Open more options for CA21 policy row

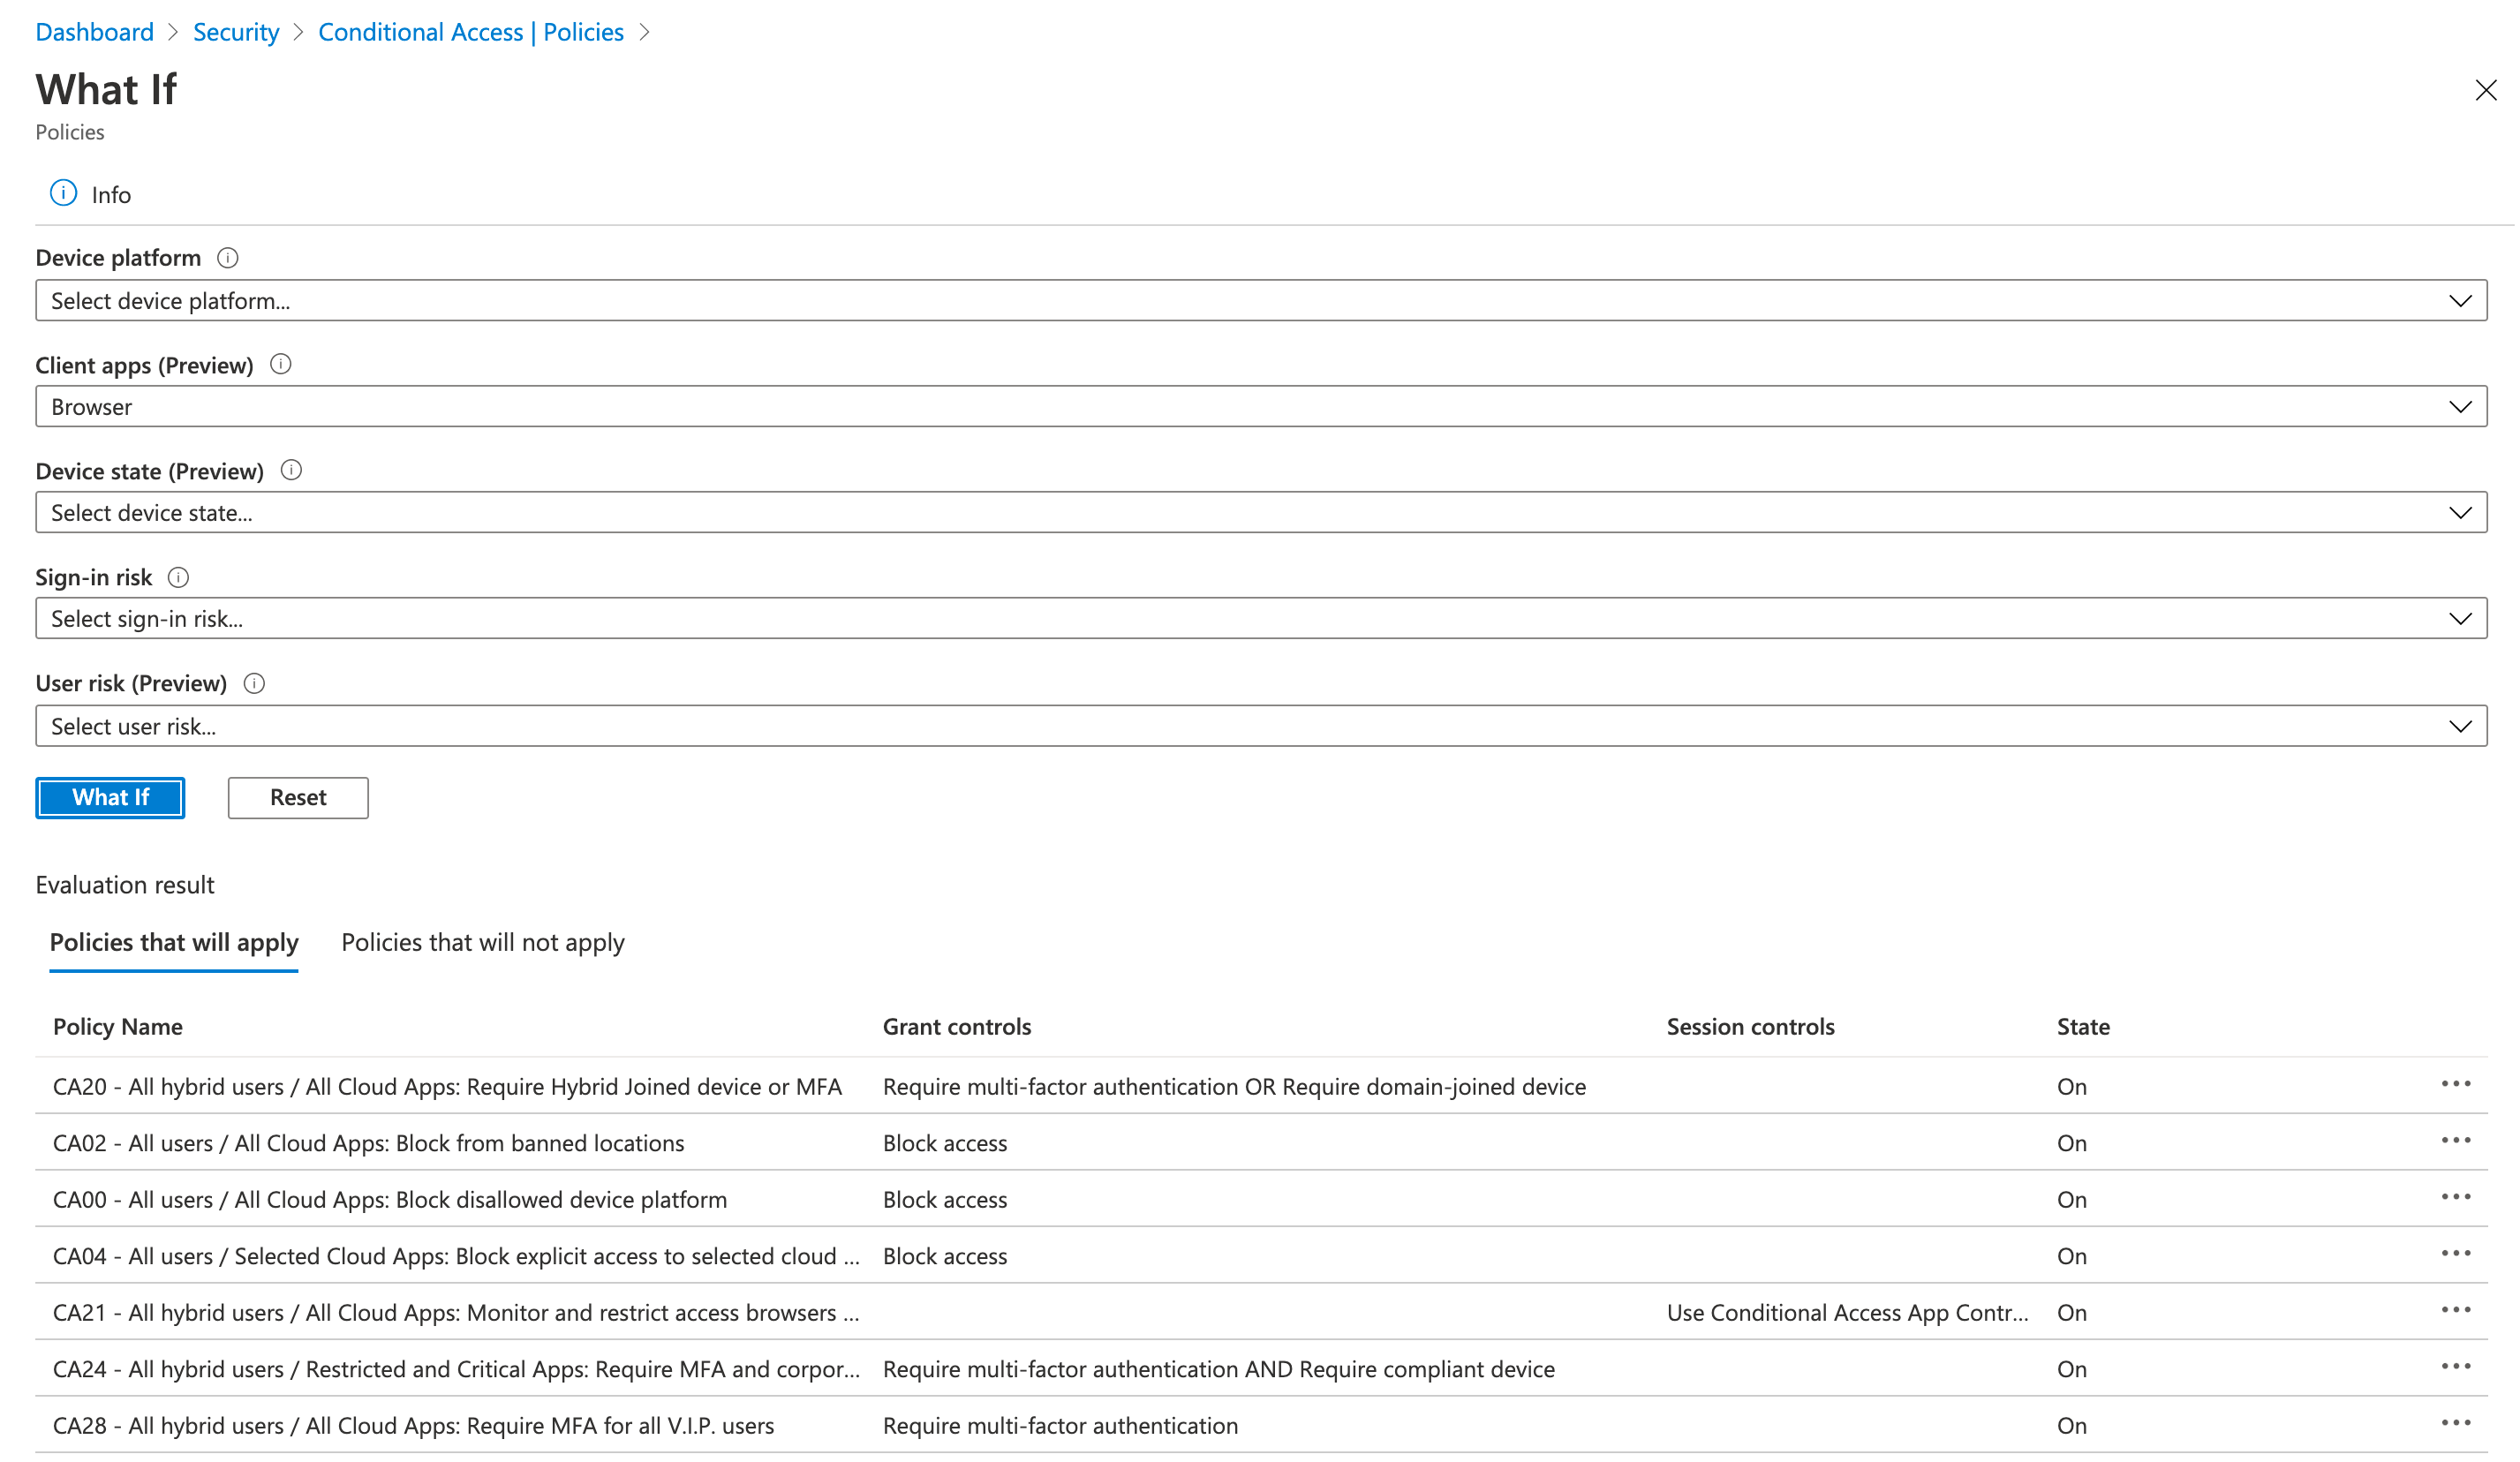[x=2456, y=1310]
